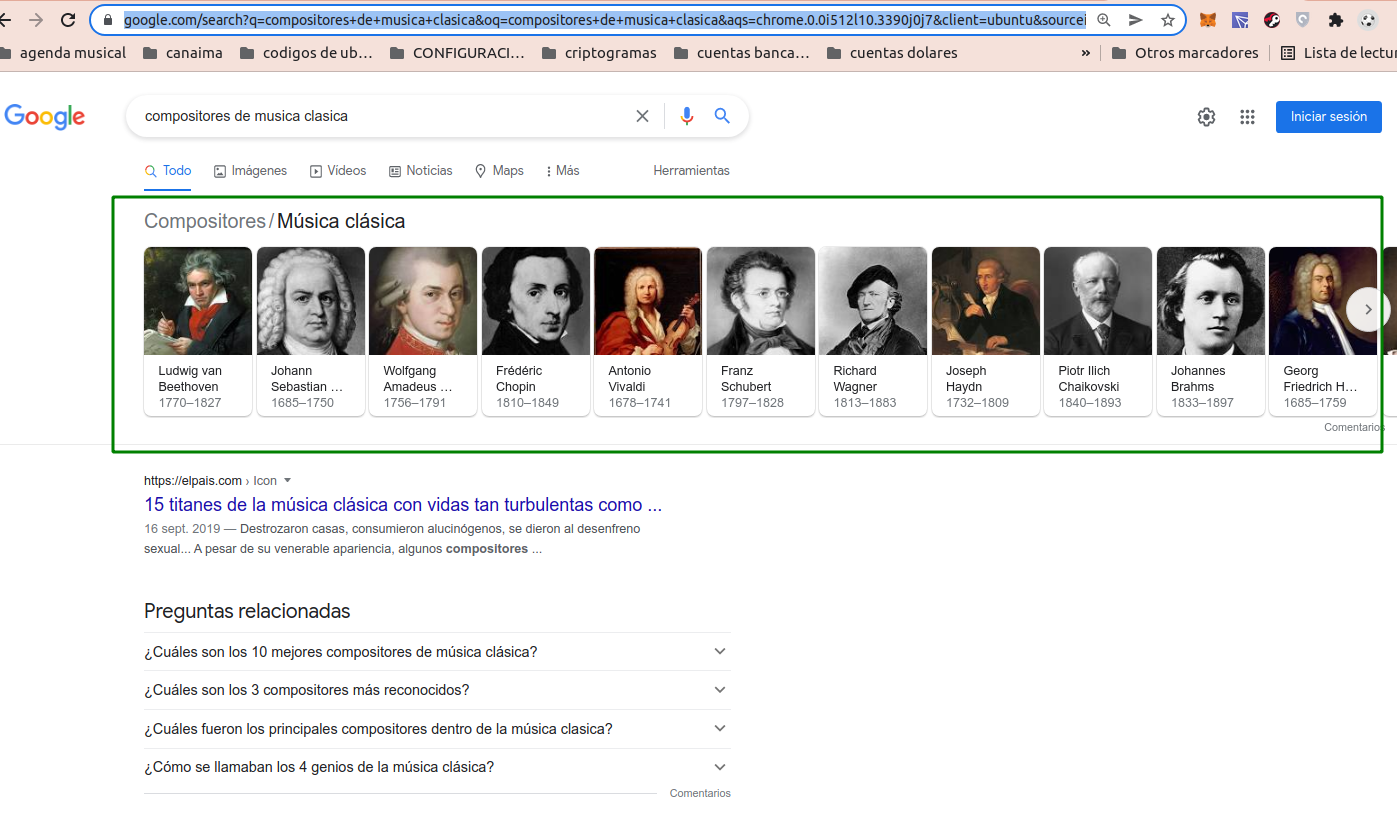Open the 15 titanes de la música link
The image size is (1397, 832).
402,505
